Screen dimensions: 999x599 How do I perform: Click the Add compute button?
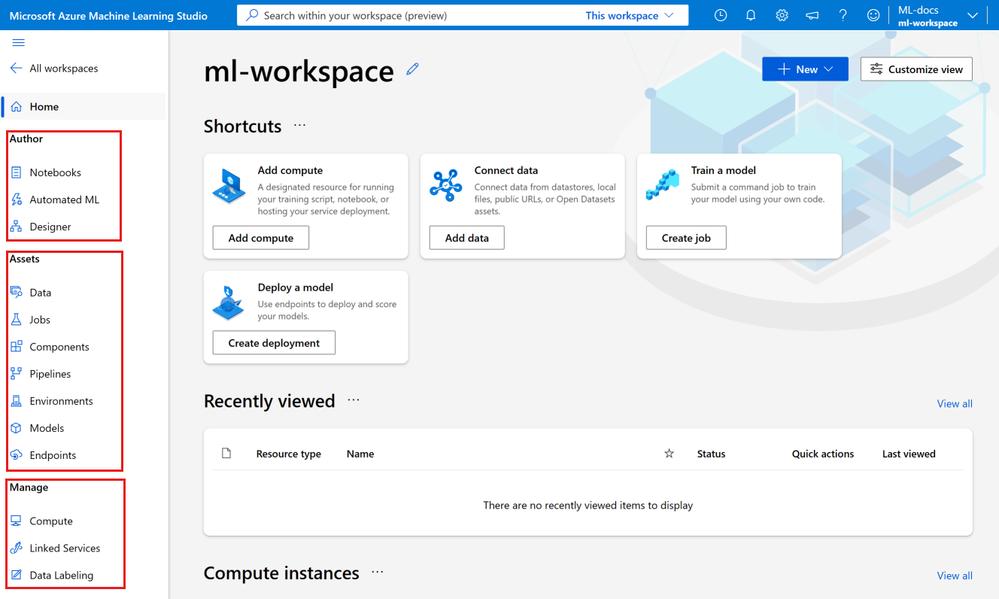pos(261,238)
